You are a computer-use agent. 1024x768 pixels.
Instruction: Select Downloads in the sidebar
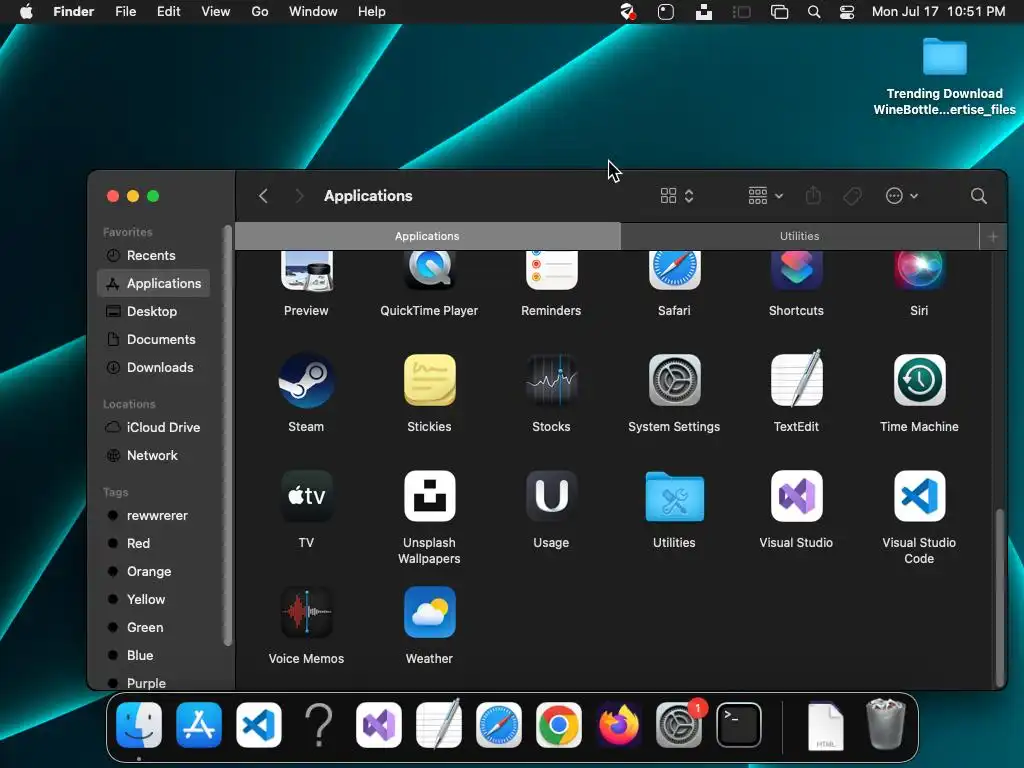(153, 368)
